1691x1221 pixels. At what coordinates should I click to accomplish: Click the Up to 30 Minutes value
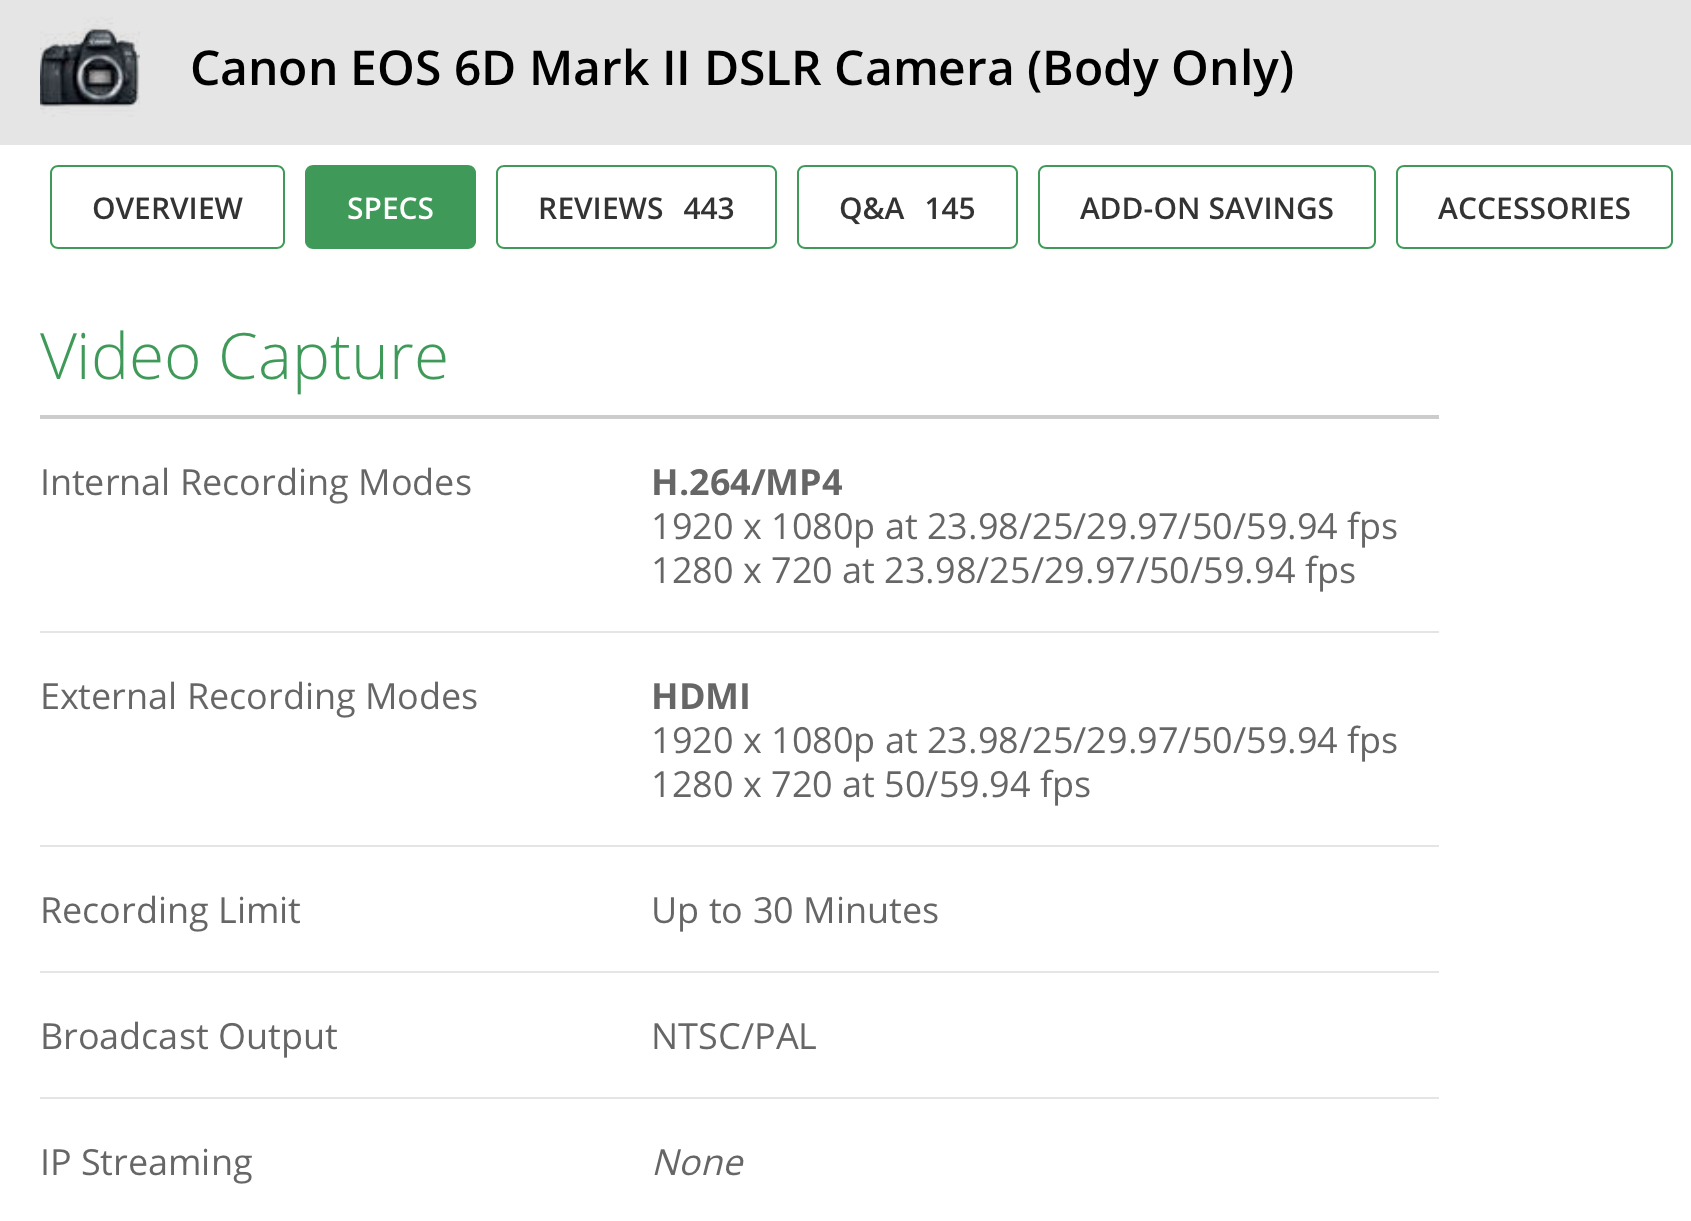click(x=795, y=911)
